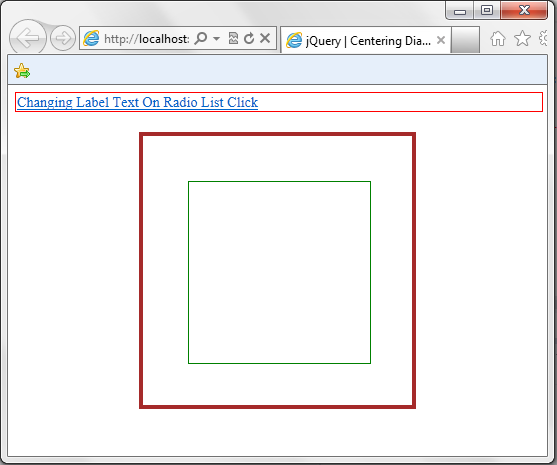Screen dimensions: 557x465
Task: Go to the Home page icon
Action: tap(498, 38)
